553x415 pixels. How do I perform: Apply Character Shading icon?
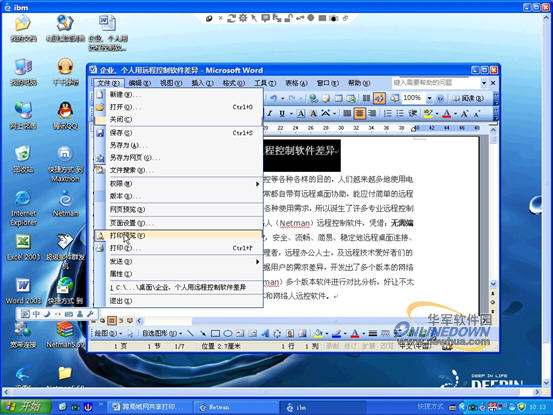click(313, 113)
